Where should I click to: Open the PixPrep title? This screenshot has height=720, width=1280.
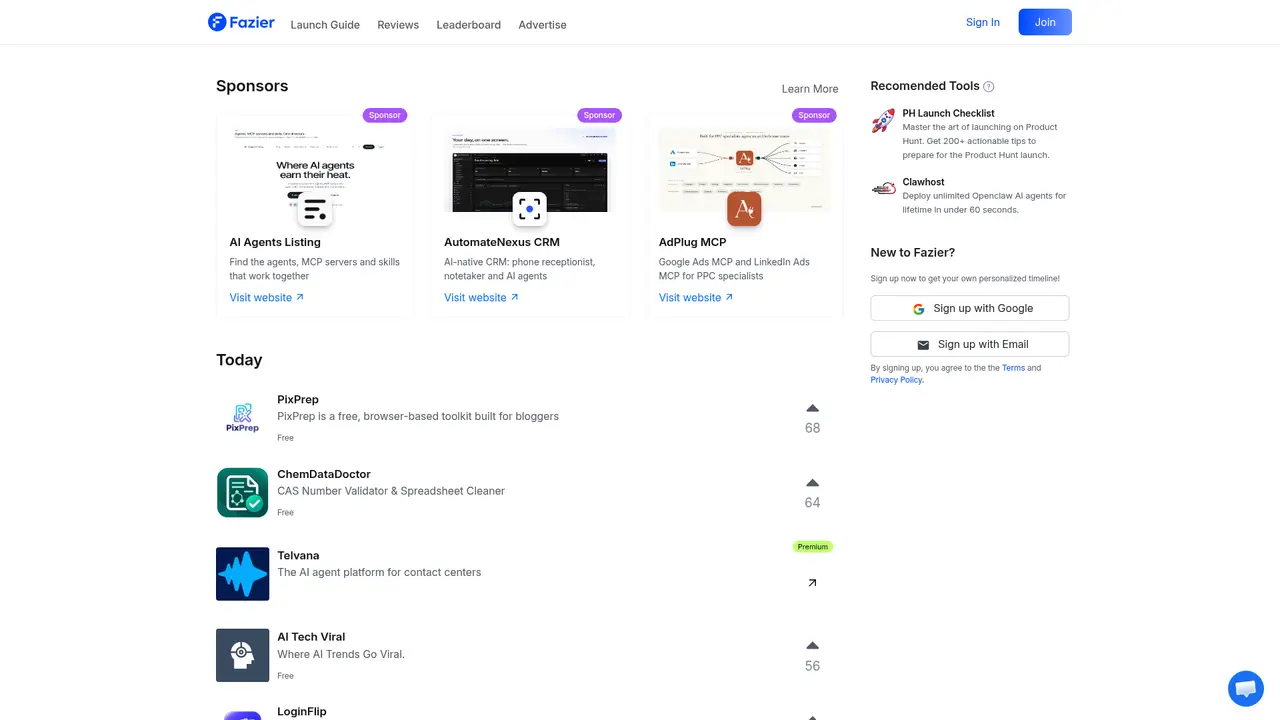pos(298,399)
